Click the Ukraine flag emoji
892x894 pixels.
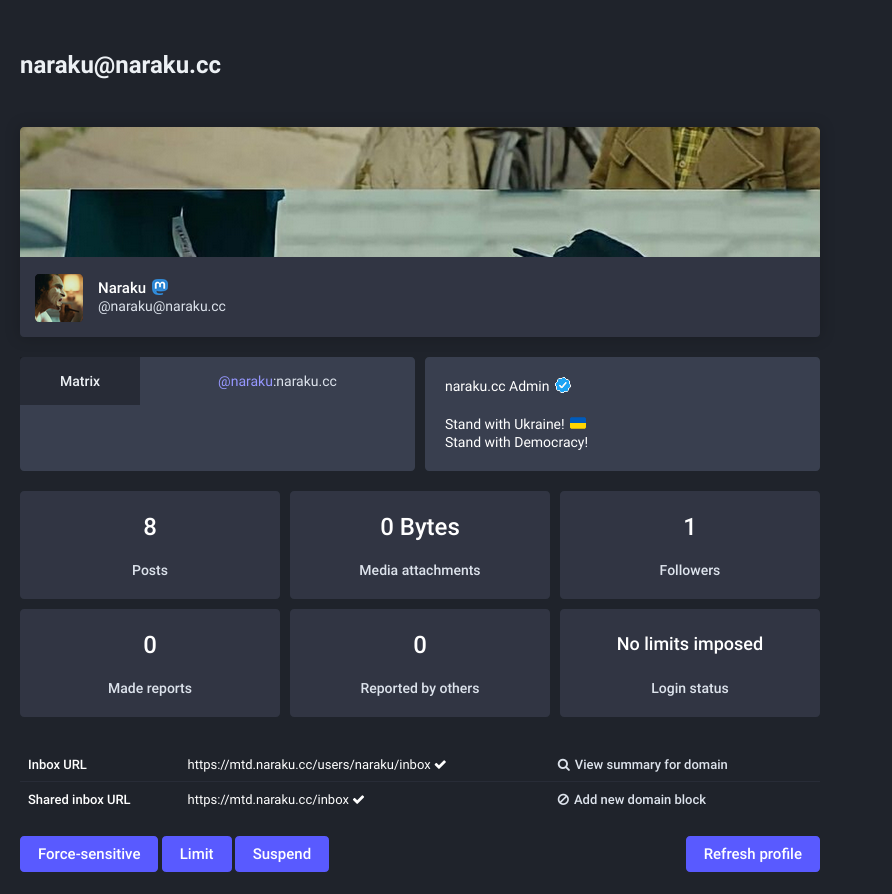578,424
